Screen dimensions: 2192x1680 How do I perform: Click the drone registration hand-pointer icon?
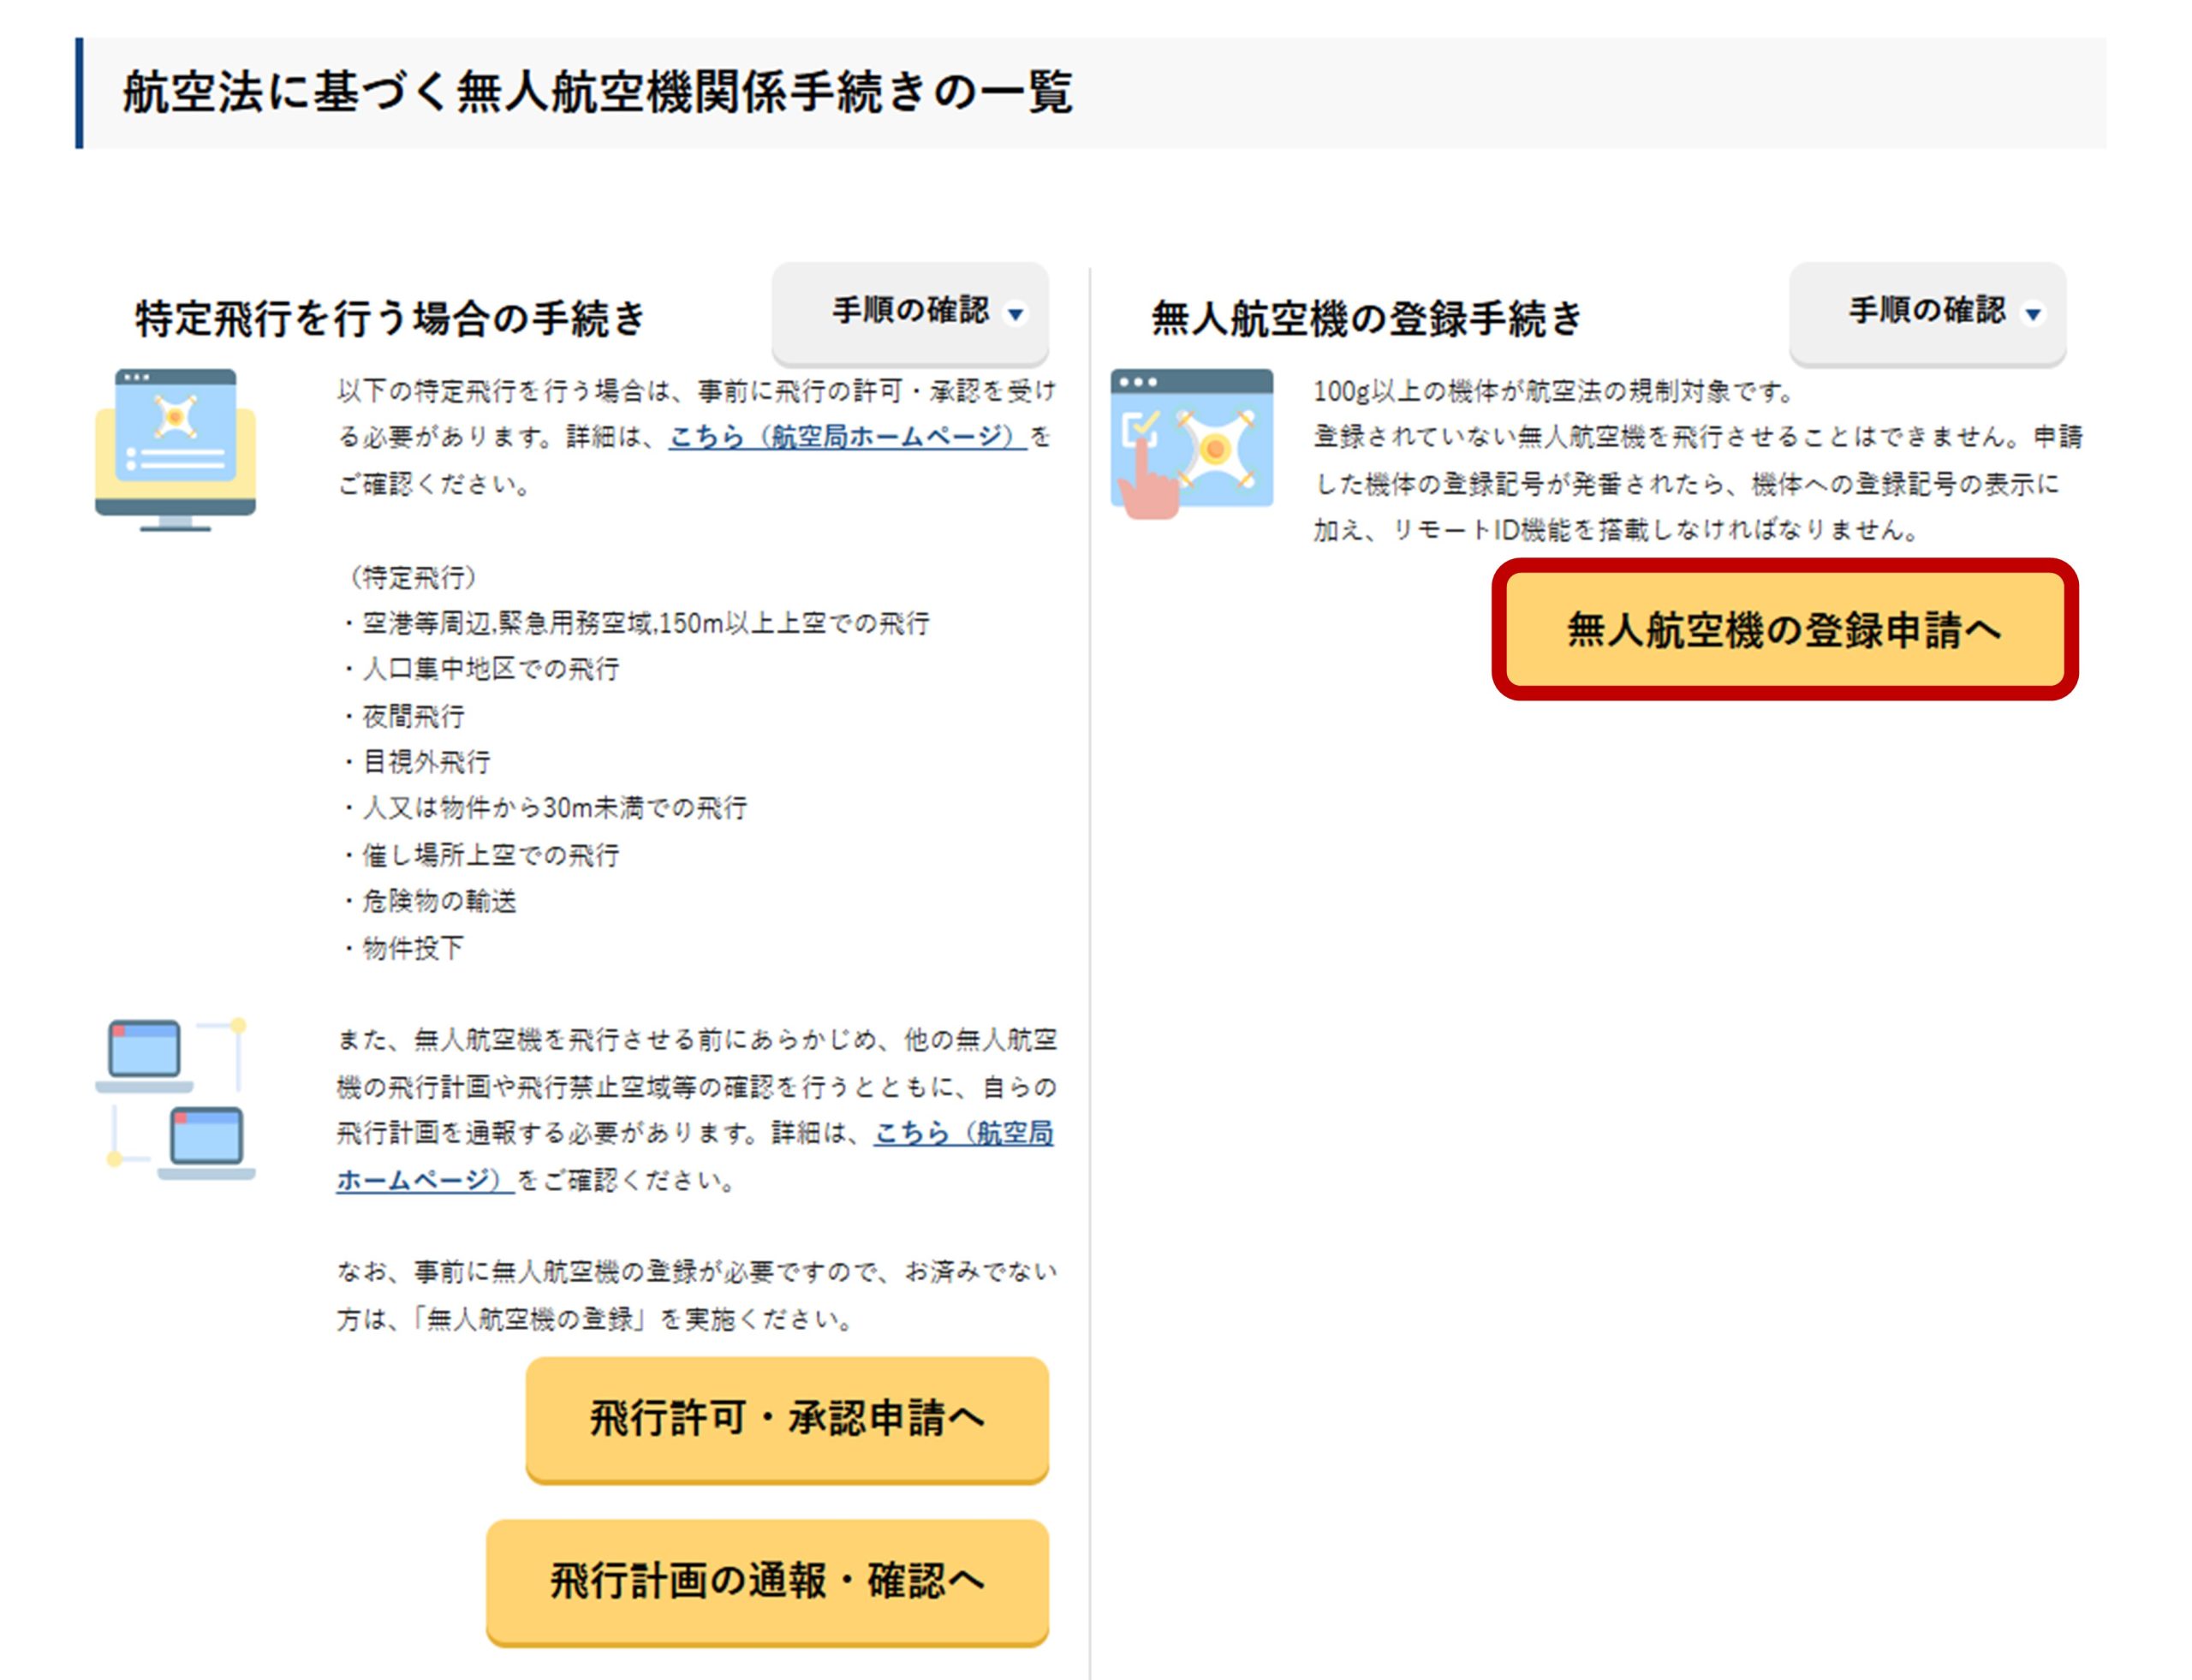1190,442
